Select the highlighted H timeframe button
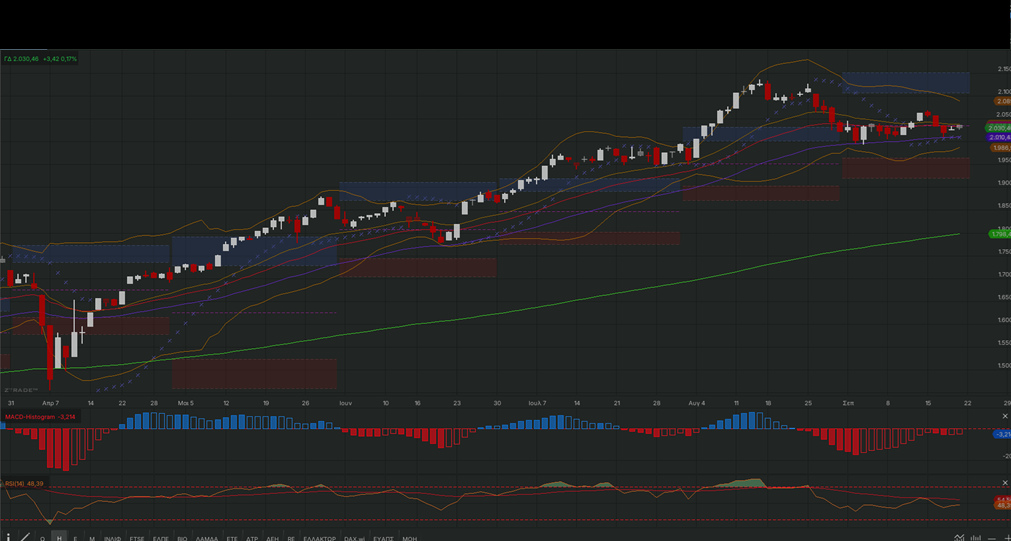Screen dimensions: 1011x541 pyautogui.click(x=59, y=538)
